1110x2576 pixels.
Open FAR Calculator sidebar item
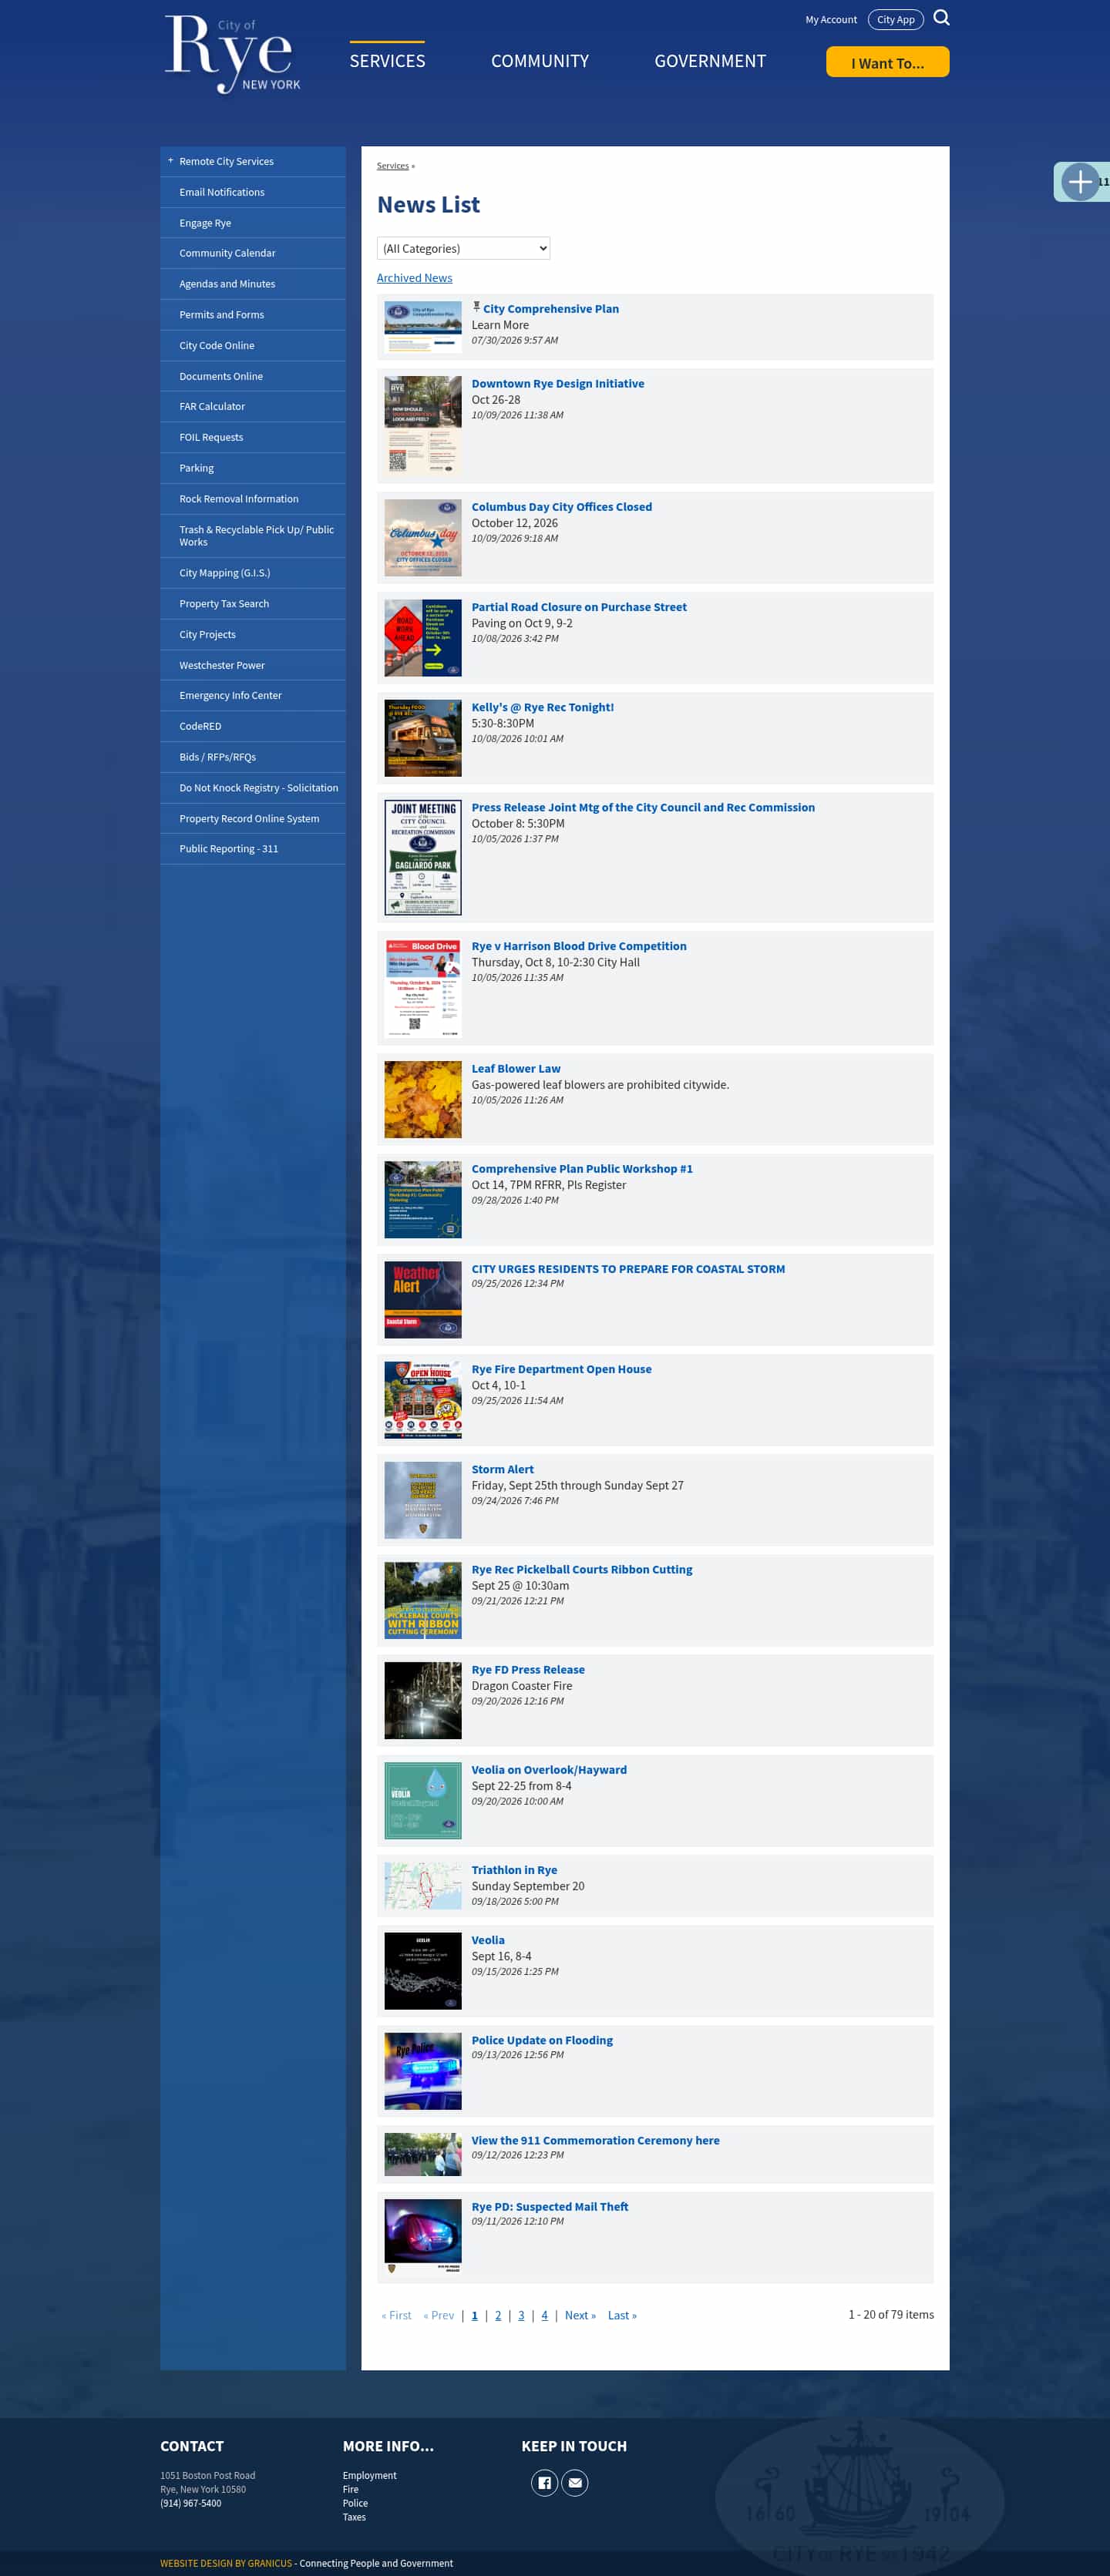point(253,406)
